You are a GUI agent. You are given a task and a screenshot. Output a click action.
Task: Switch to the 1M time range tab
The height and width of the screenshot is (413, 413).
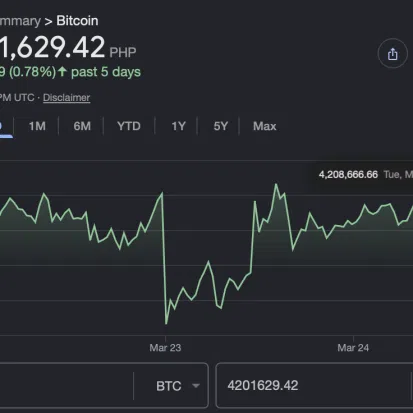pyautogui.click(x=37, y=126)
